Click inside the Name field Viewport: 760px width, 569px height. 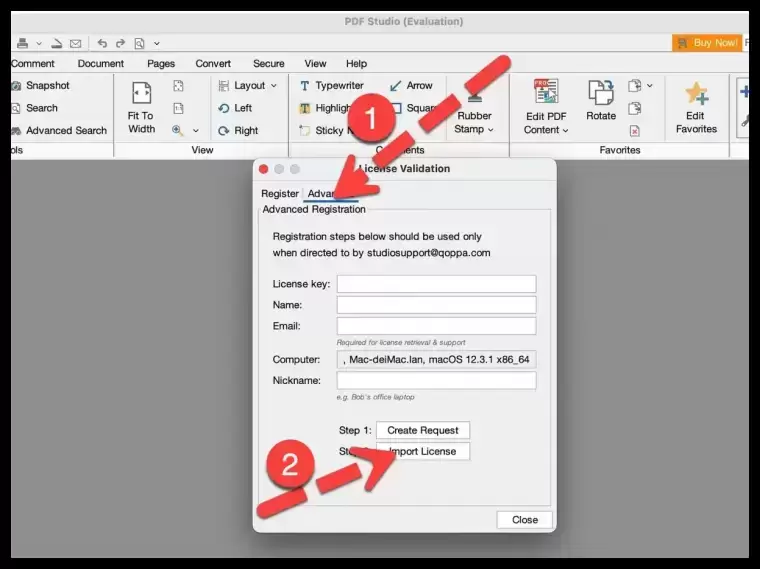436,305
